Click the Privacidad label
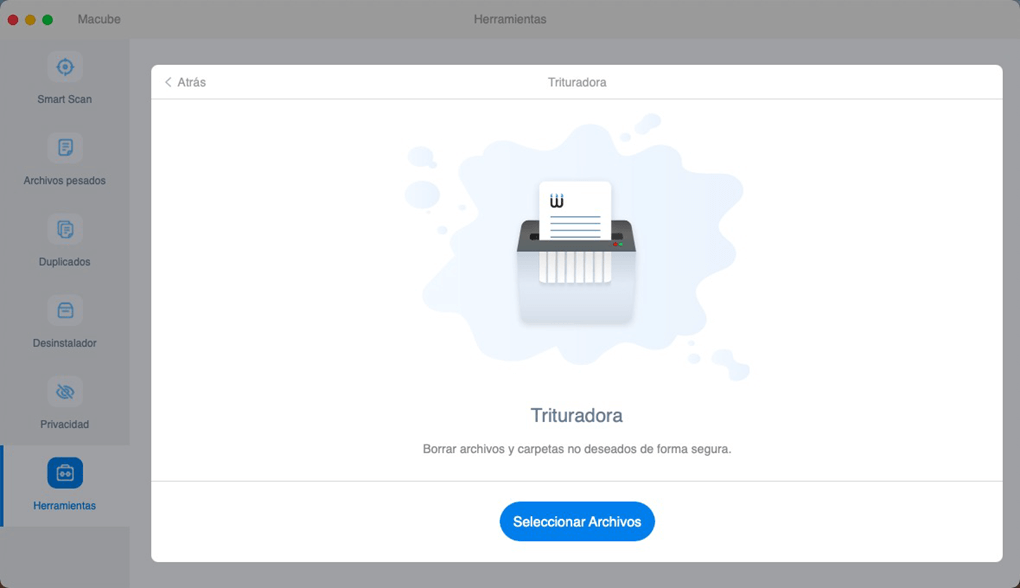The image size is (1020, 588). click(64, 424)
